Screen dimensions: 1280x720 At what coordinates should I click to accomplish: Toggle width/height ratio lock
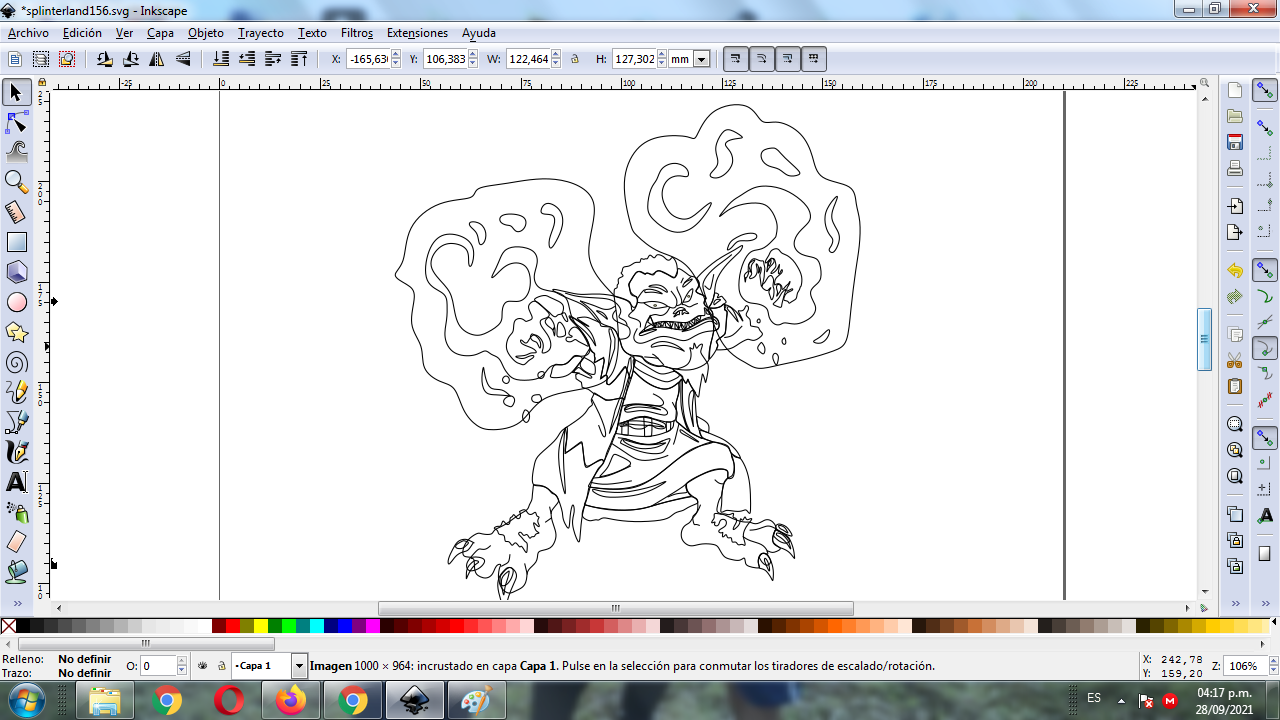click(x=575, y=59)
